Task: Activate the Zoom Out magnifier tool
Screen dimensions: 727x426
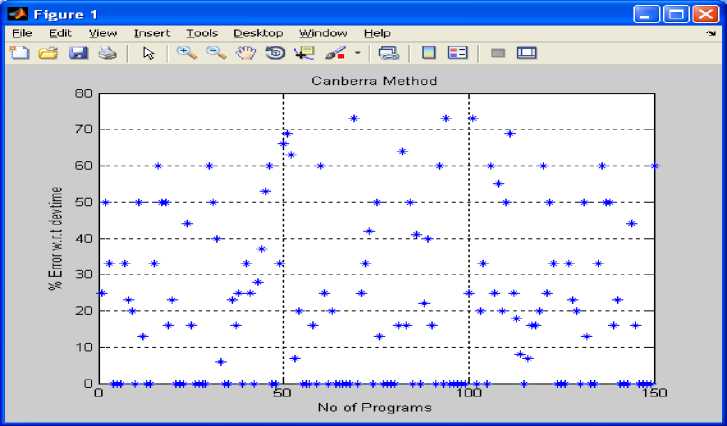Action: [216, 53]
